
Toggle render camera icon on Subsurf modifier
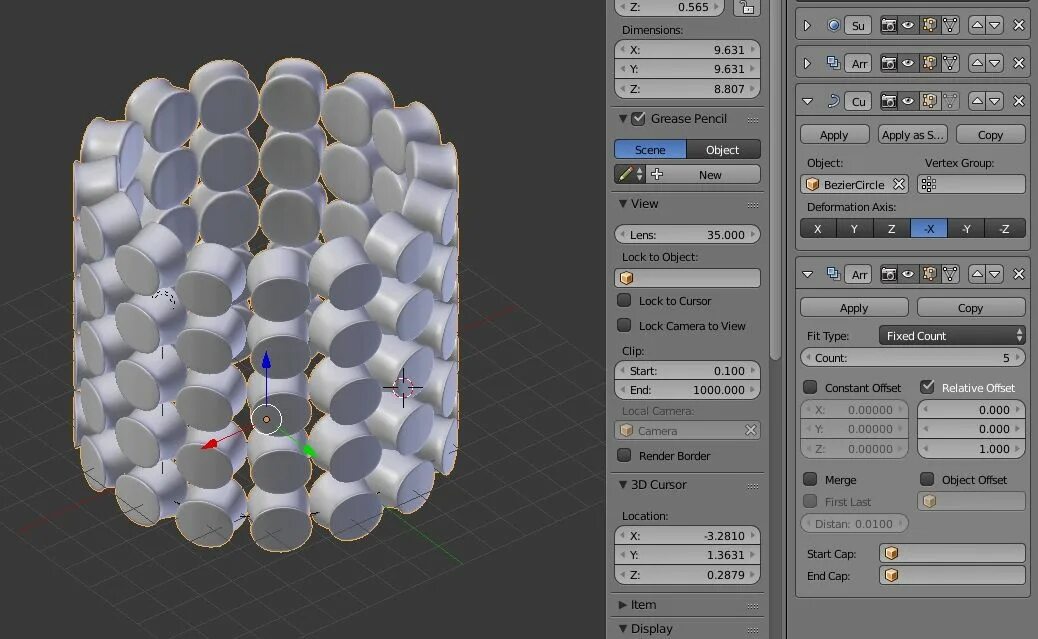pos(888,25)
